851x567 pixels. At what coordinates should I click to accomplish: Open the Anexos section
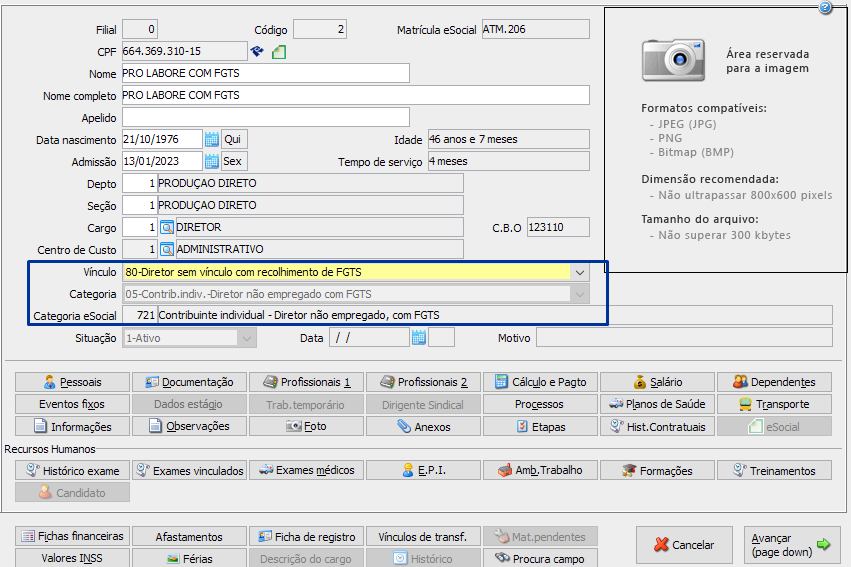click(423, 426)
